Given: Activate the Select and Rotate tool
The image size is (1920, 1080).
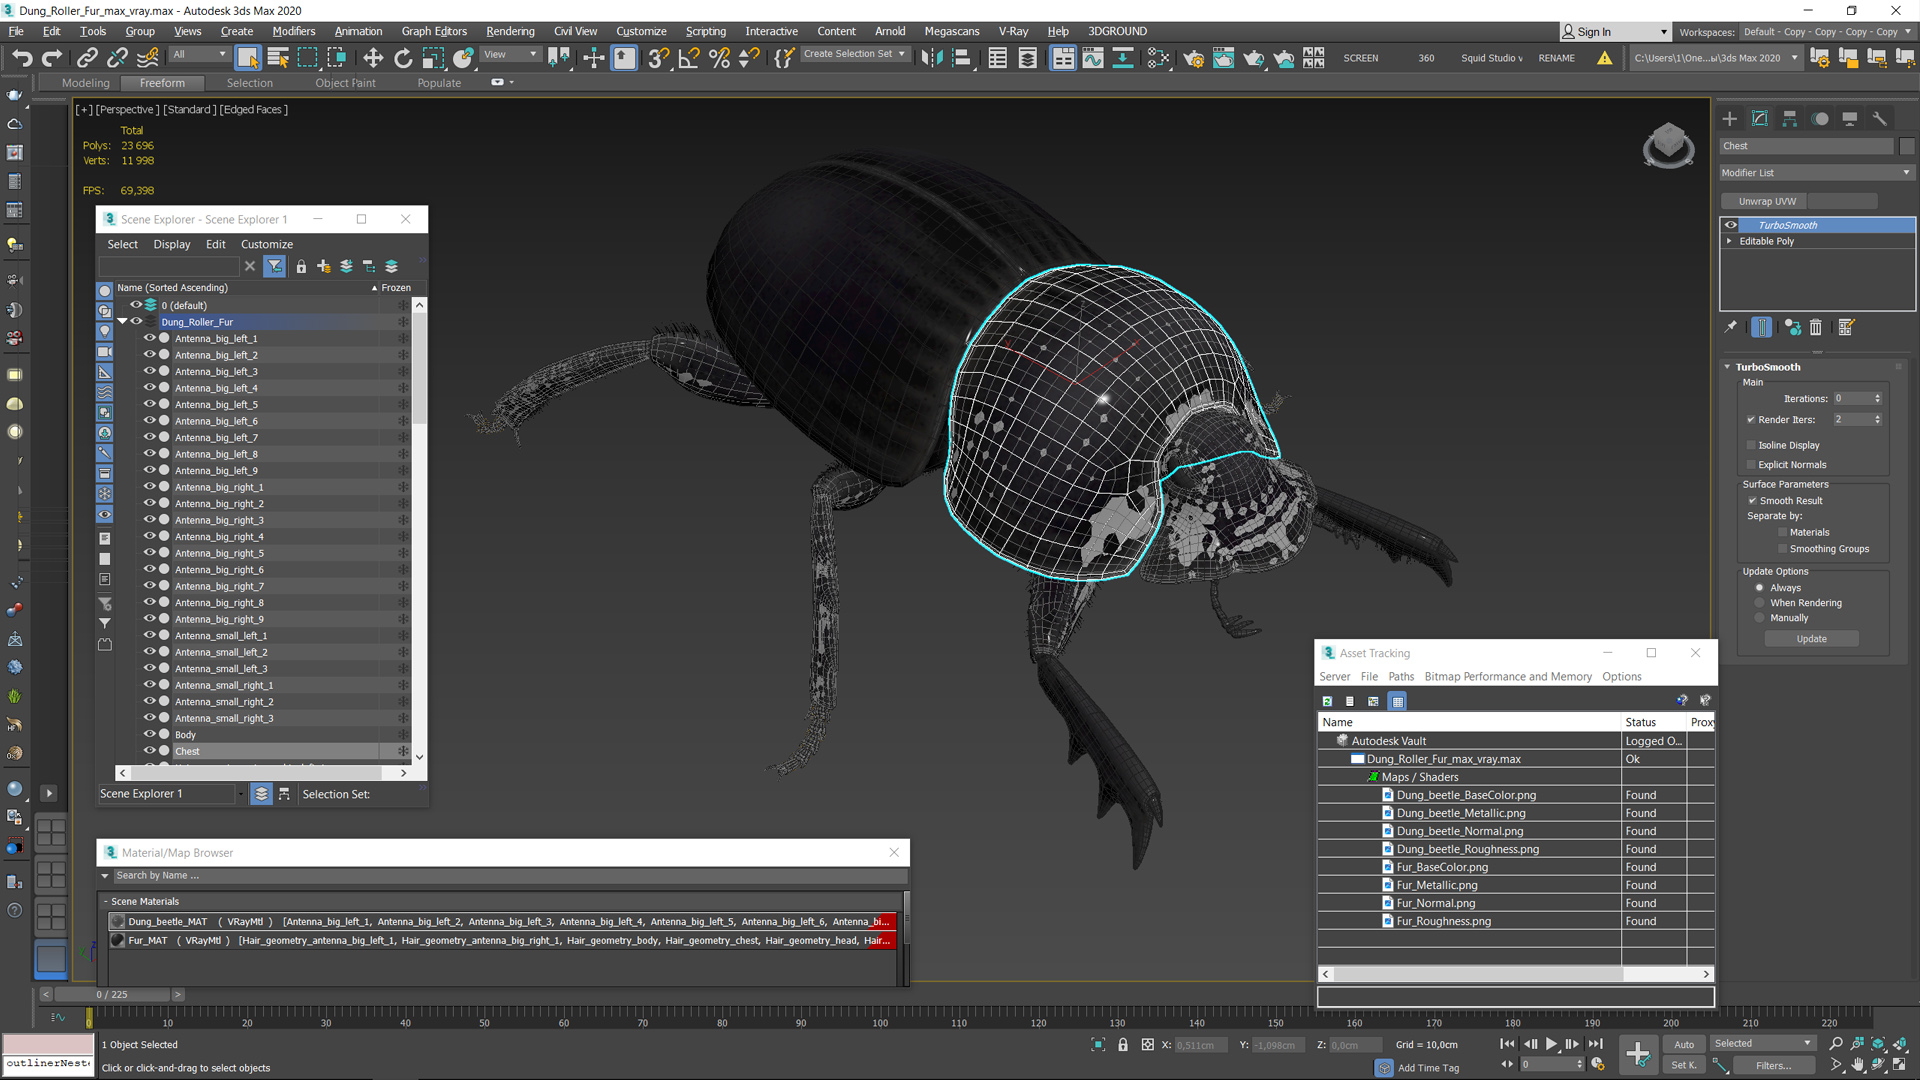Looking at the screenshot, I should click(x=403, y=58).
